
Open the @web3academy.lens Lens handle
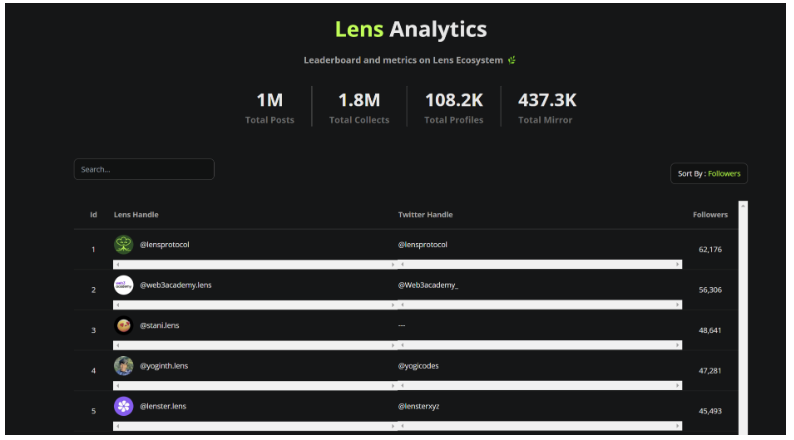[176, 285]
